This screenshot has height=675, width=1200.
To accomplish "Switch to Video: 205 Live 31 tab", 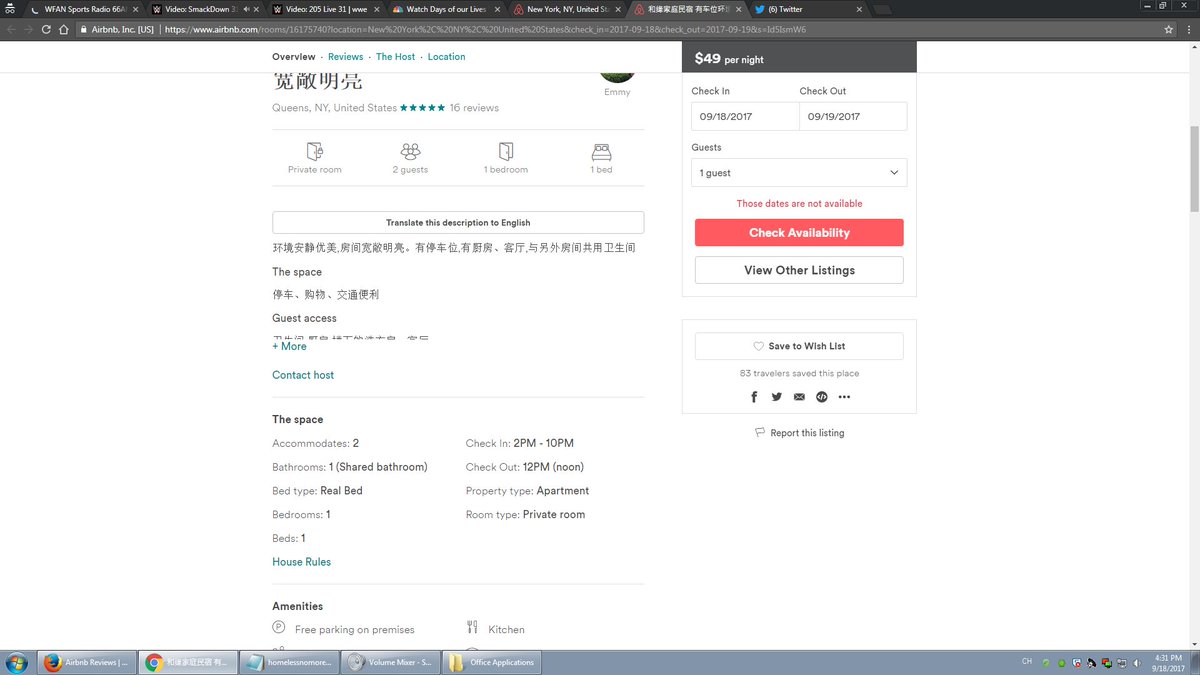I will (324, 9).
